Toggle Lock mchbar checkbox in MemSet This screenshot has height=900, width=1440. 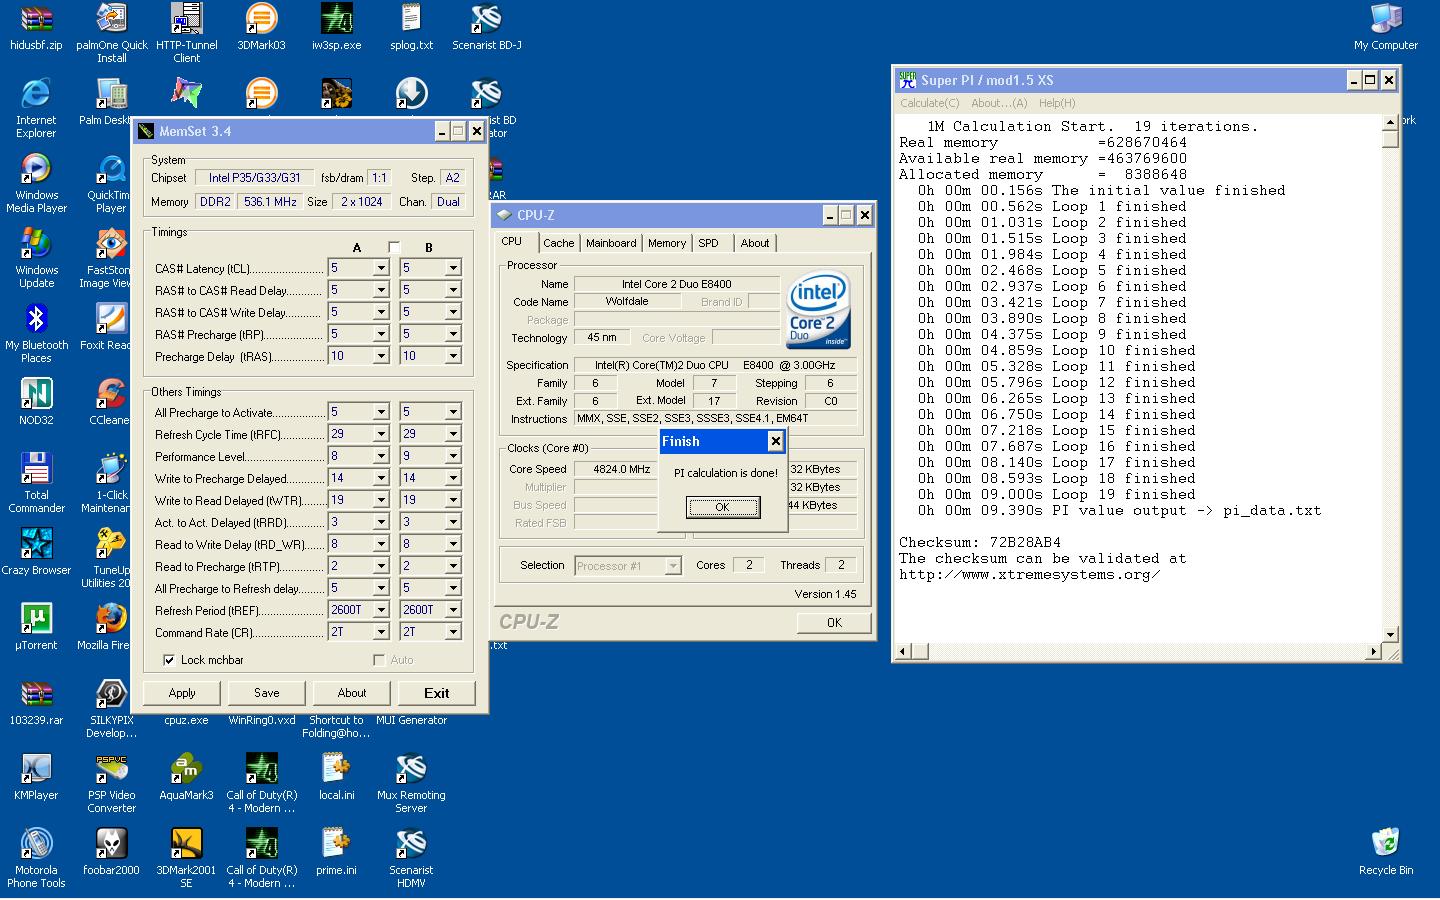pos(169,660)
